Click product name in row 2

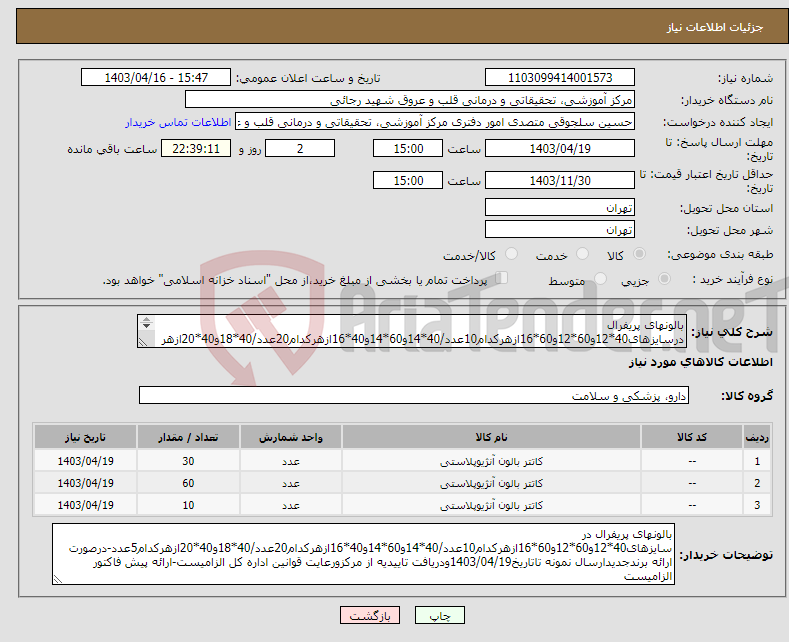tap(491, 483)
